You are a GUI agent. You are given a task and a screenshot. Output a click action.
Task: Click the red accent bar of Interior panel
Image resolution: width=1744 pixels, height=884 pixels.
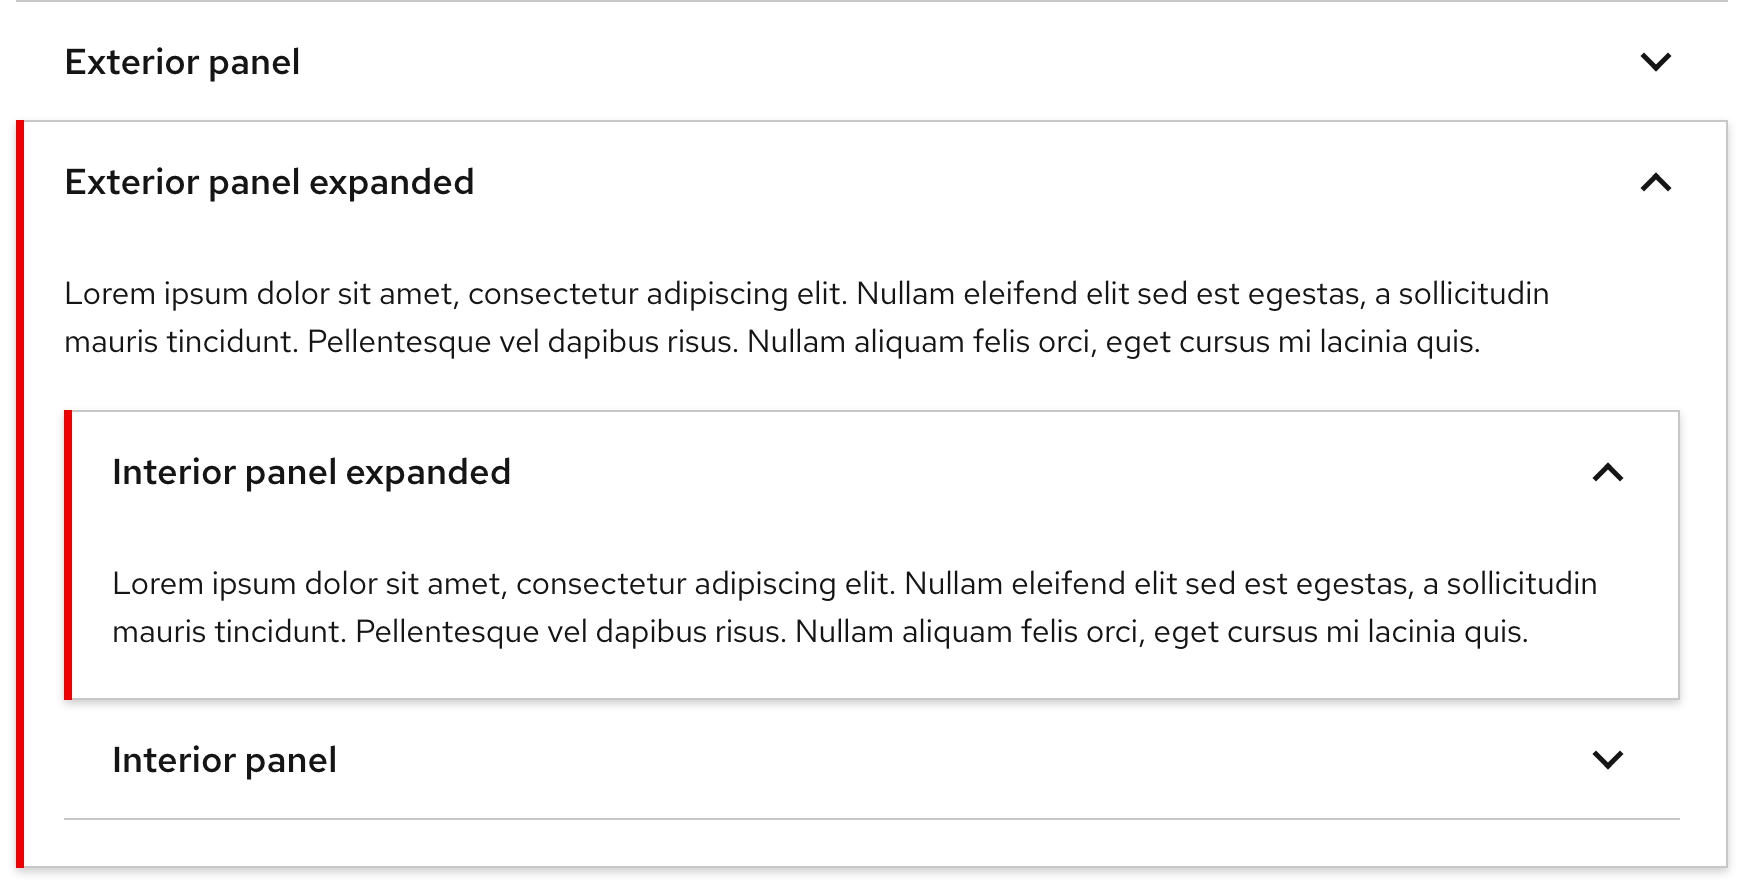point(68,555)
